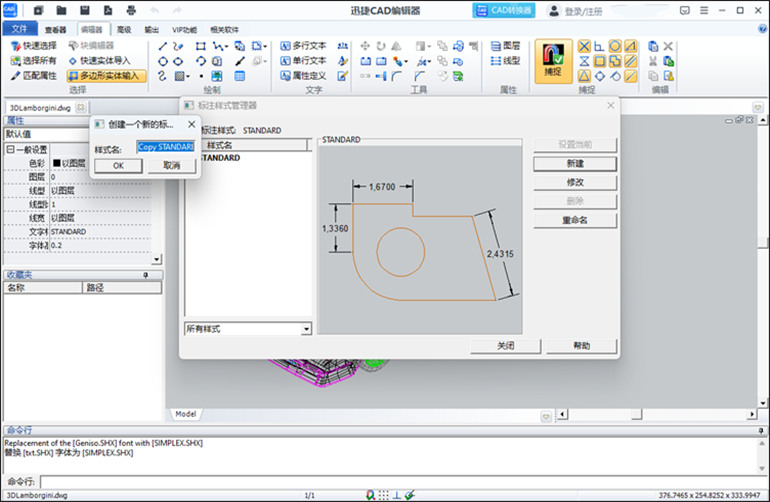Click 多行文本 multiline text tool
This screenshot has height=502, width=770.
[303, 46]
